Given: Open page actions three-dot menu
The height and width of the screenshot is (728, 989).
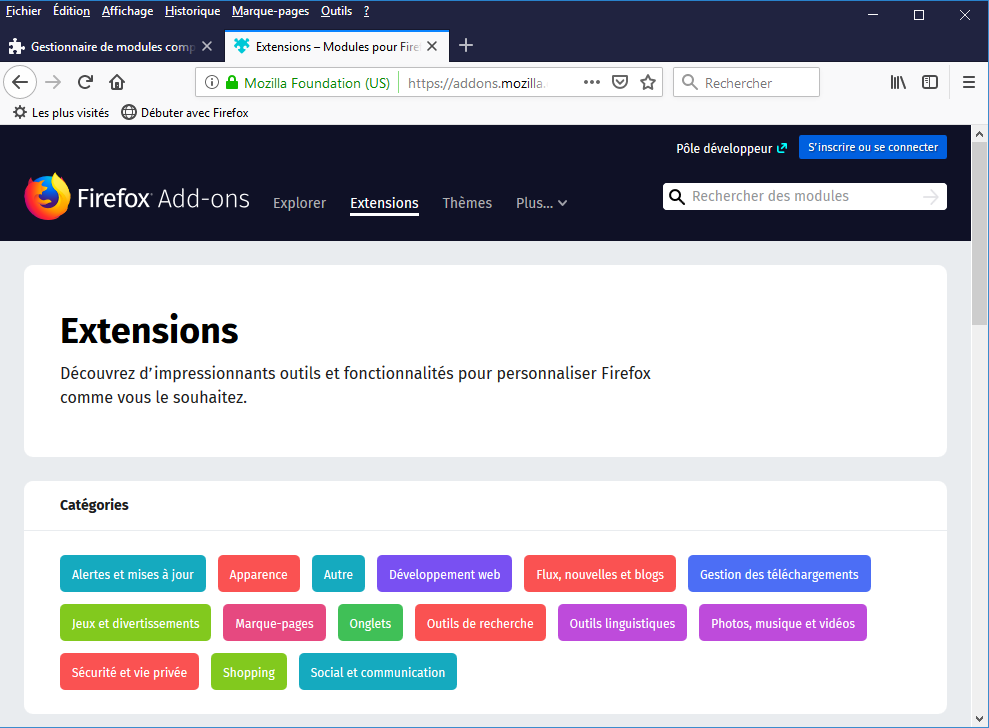Looking at the screenshot, I should click(x=592, y=82).
